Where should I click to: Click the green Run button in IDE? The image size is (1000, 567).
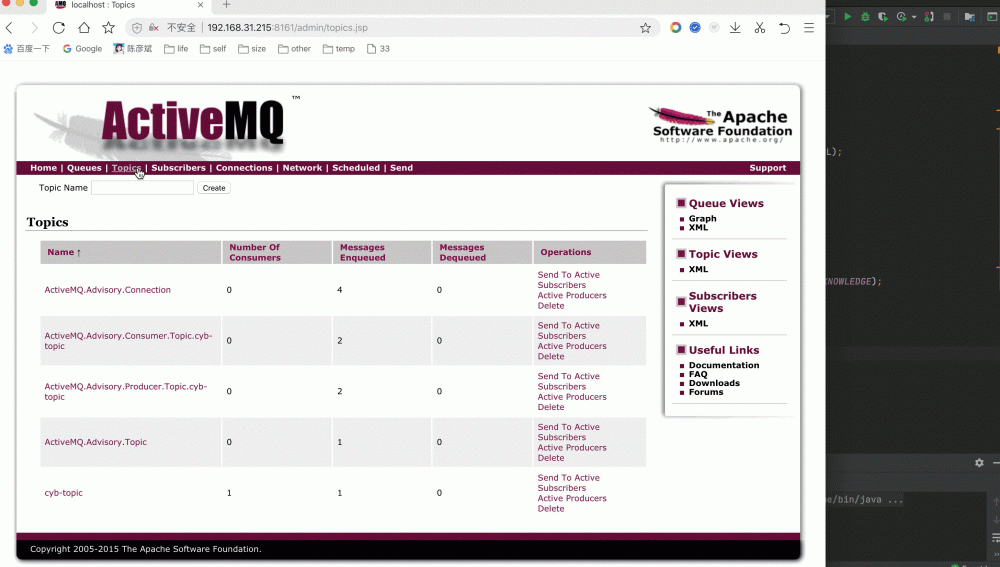coord(848,17)
